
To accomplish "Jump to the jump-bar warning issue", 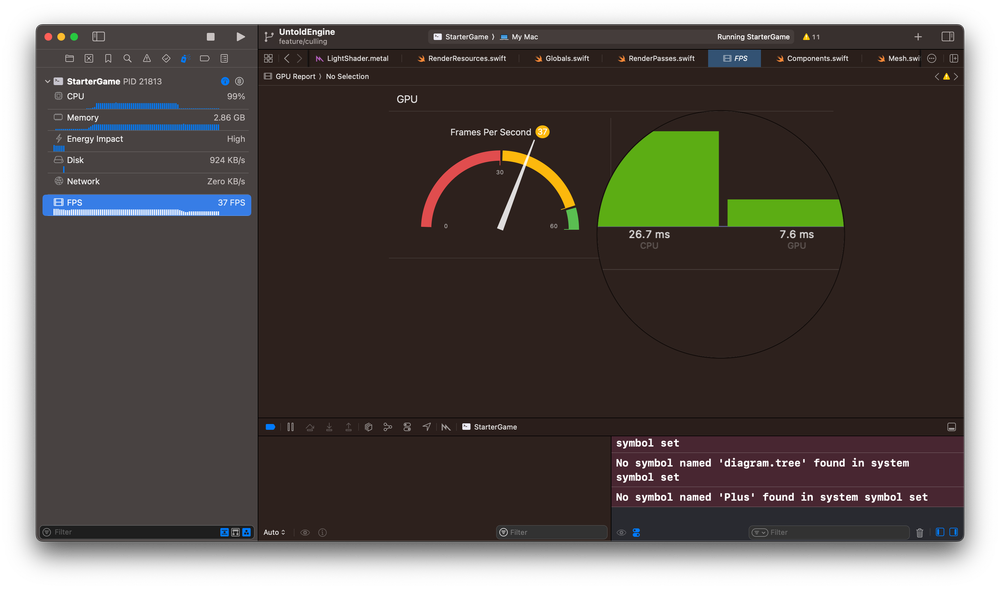I will [946, 76].
